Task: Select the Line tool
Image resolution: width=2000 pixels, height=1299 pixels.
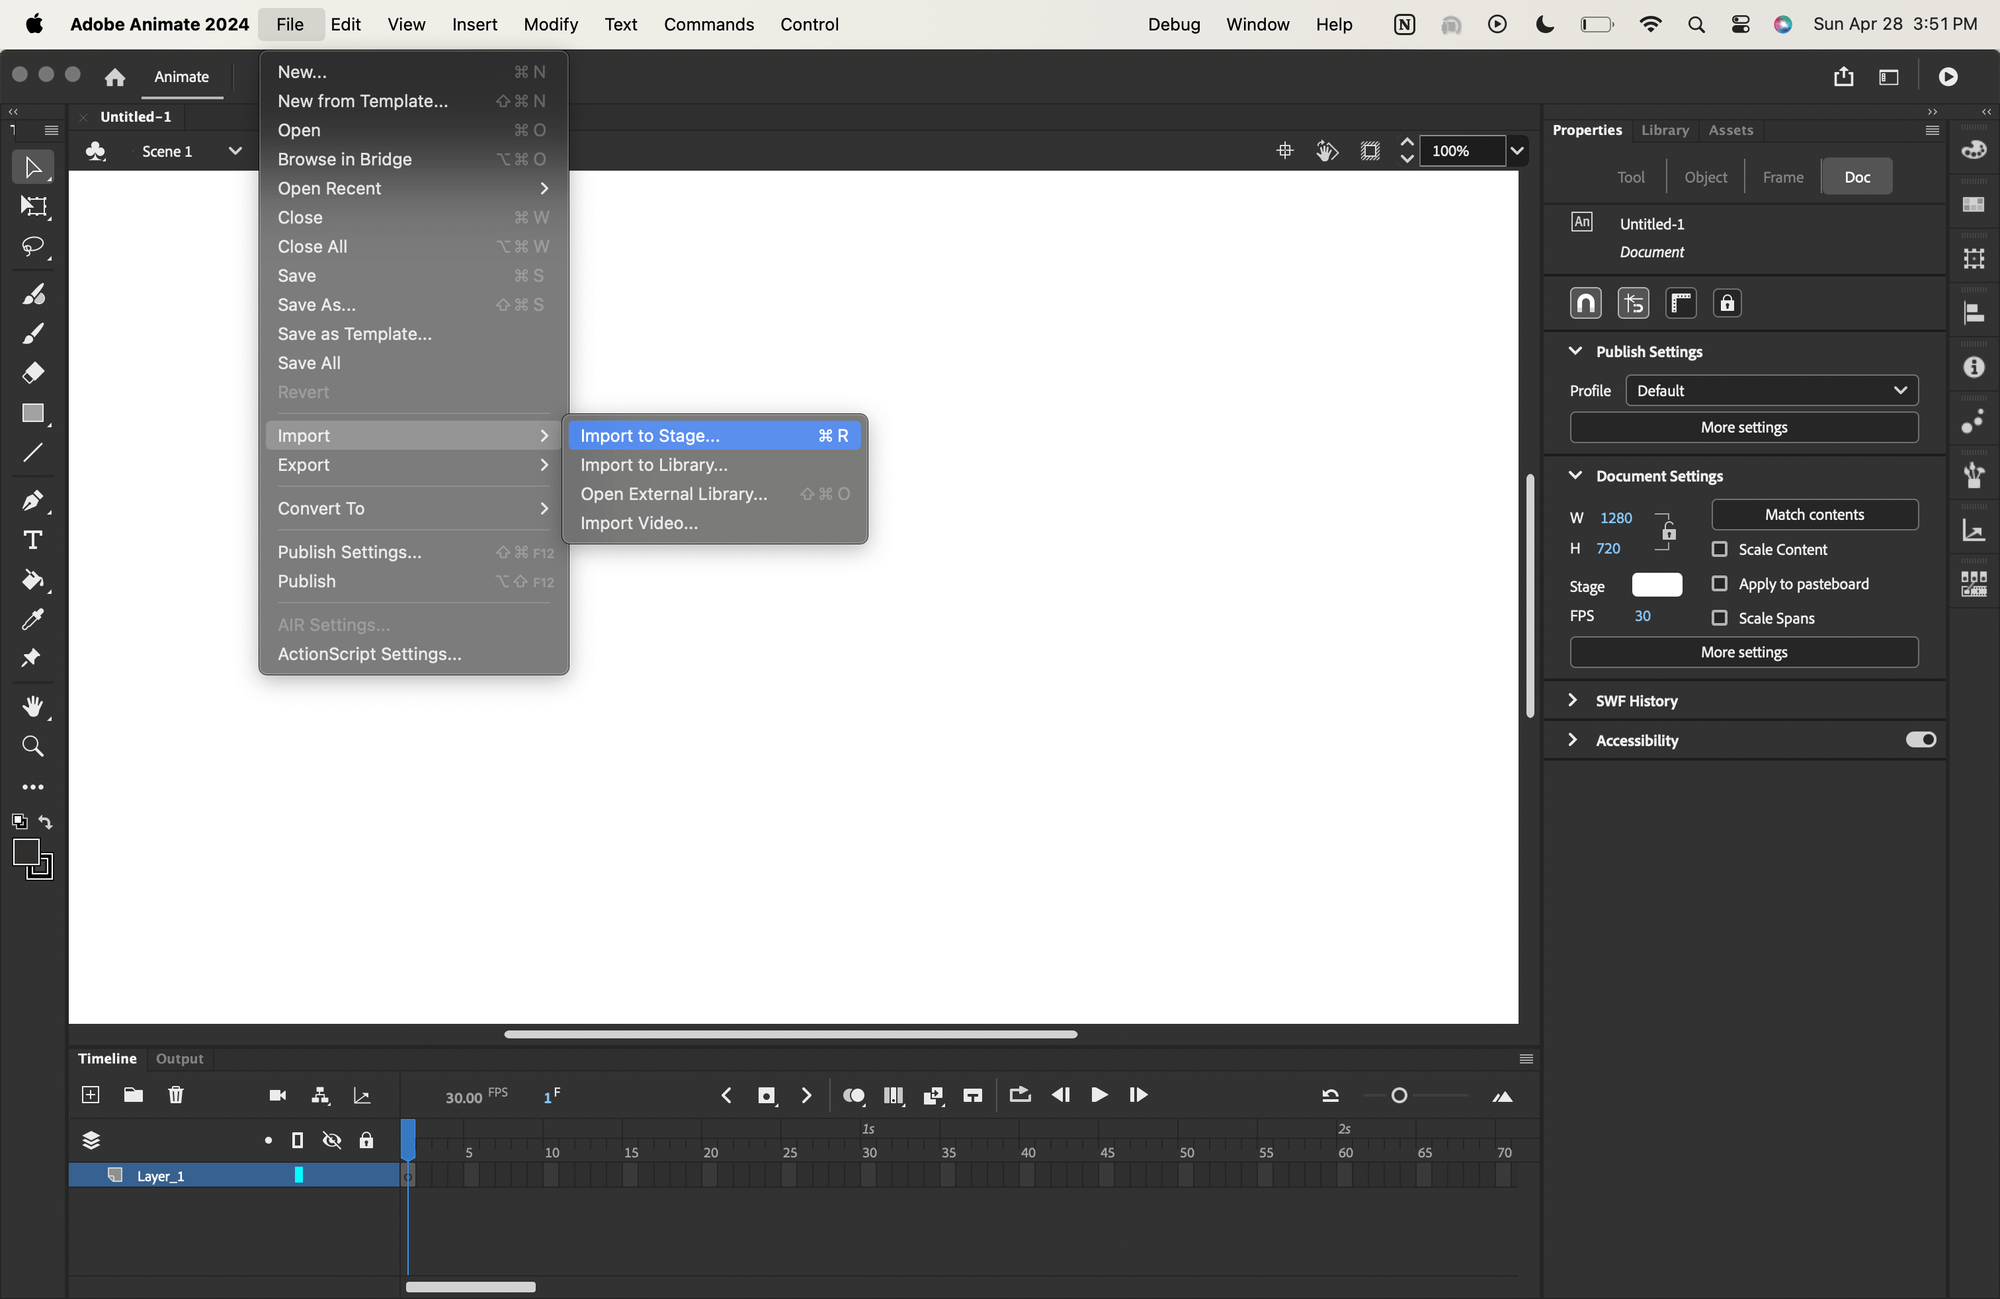Action: [x=33, y=453]
